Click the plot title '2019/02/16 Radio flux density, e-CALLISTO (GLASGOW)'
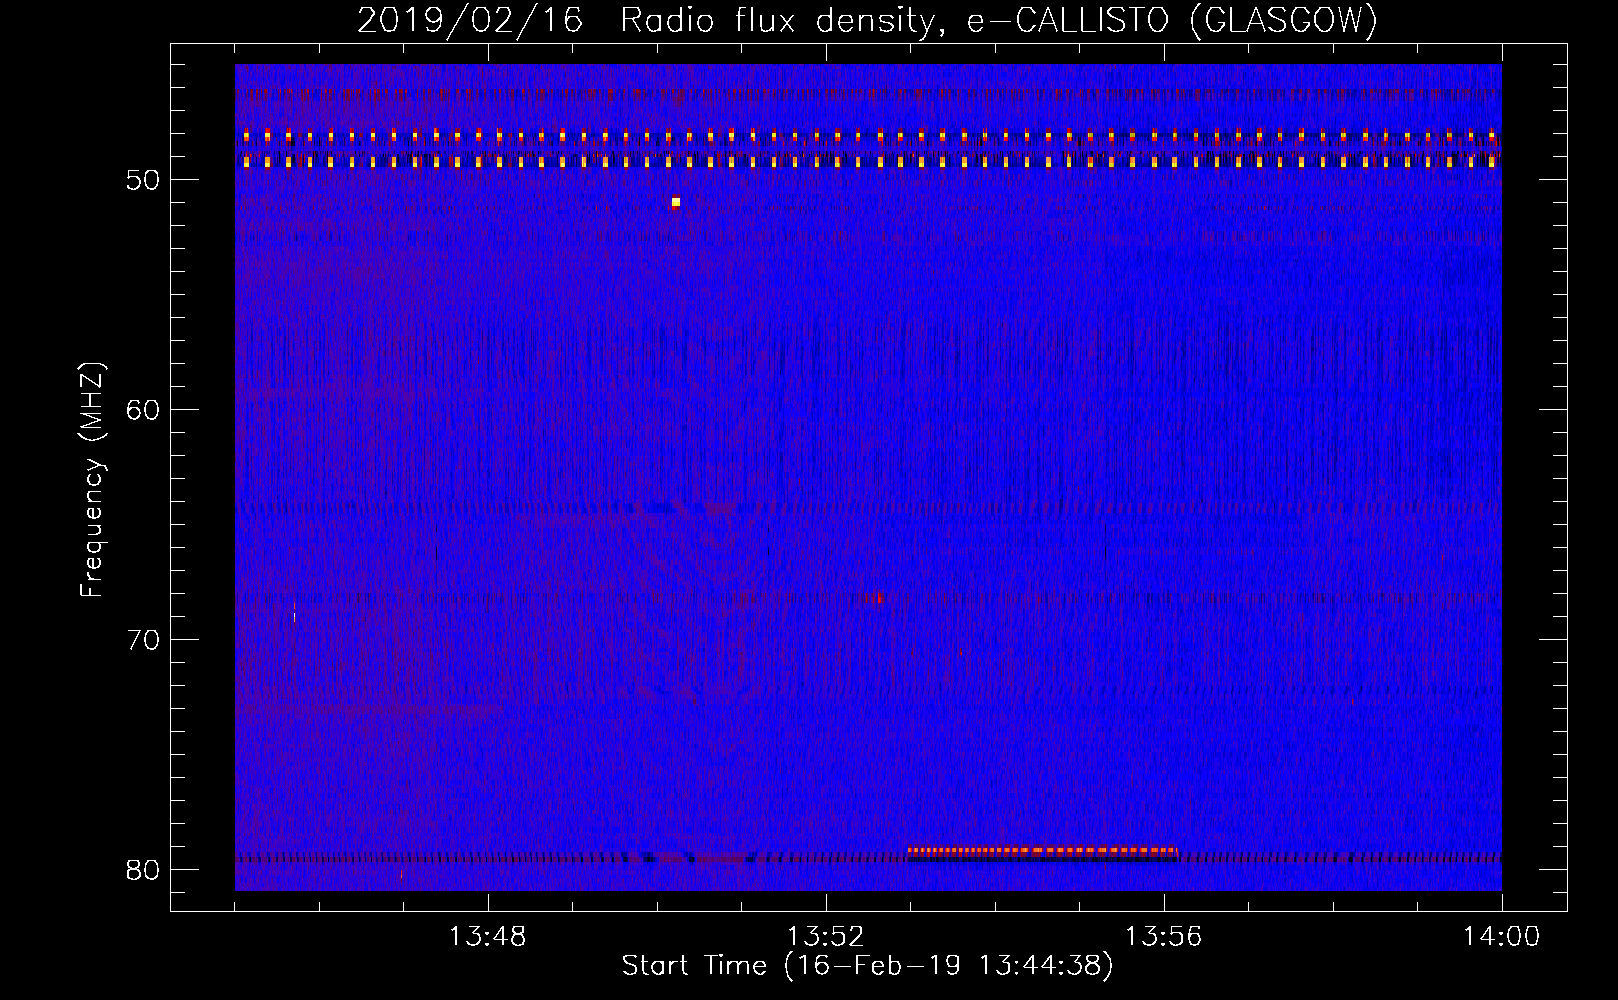This screenshot has width=1618, height=1000. [x=867, y=21]
